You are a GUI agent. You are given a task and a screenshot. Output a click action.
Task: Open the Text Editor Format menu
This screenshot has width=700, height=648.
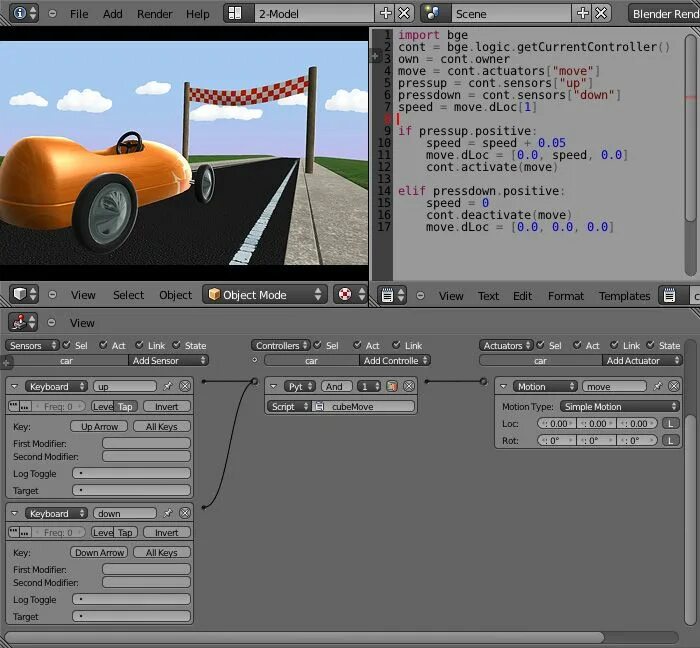click(566, 296)
